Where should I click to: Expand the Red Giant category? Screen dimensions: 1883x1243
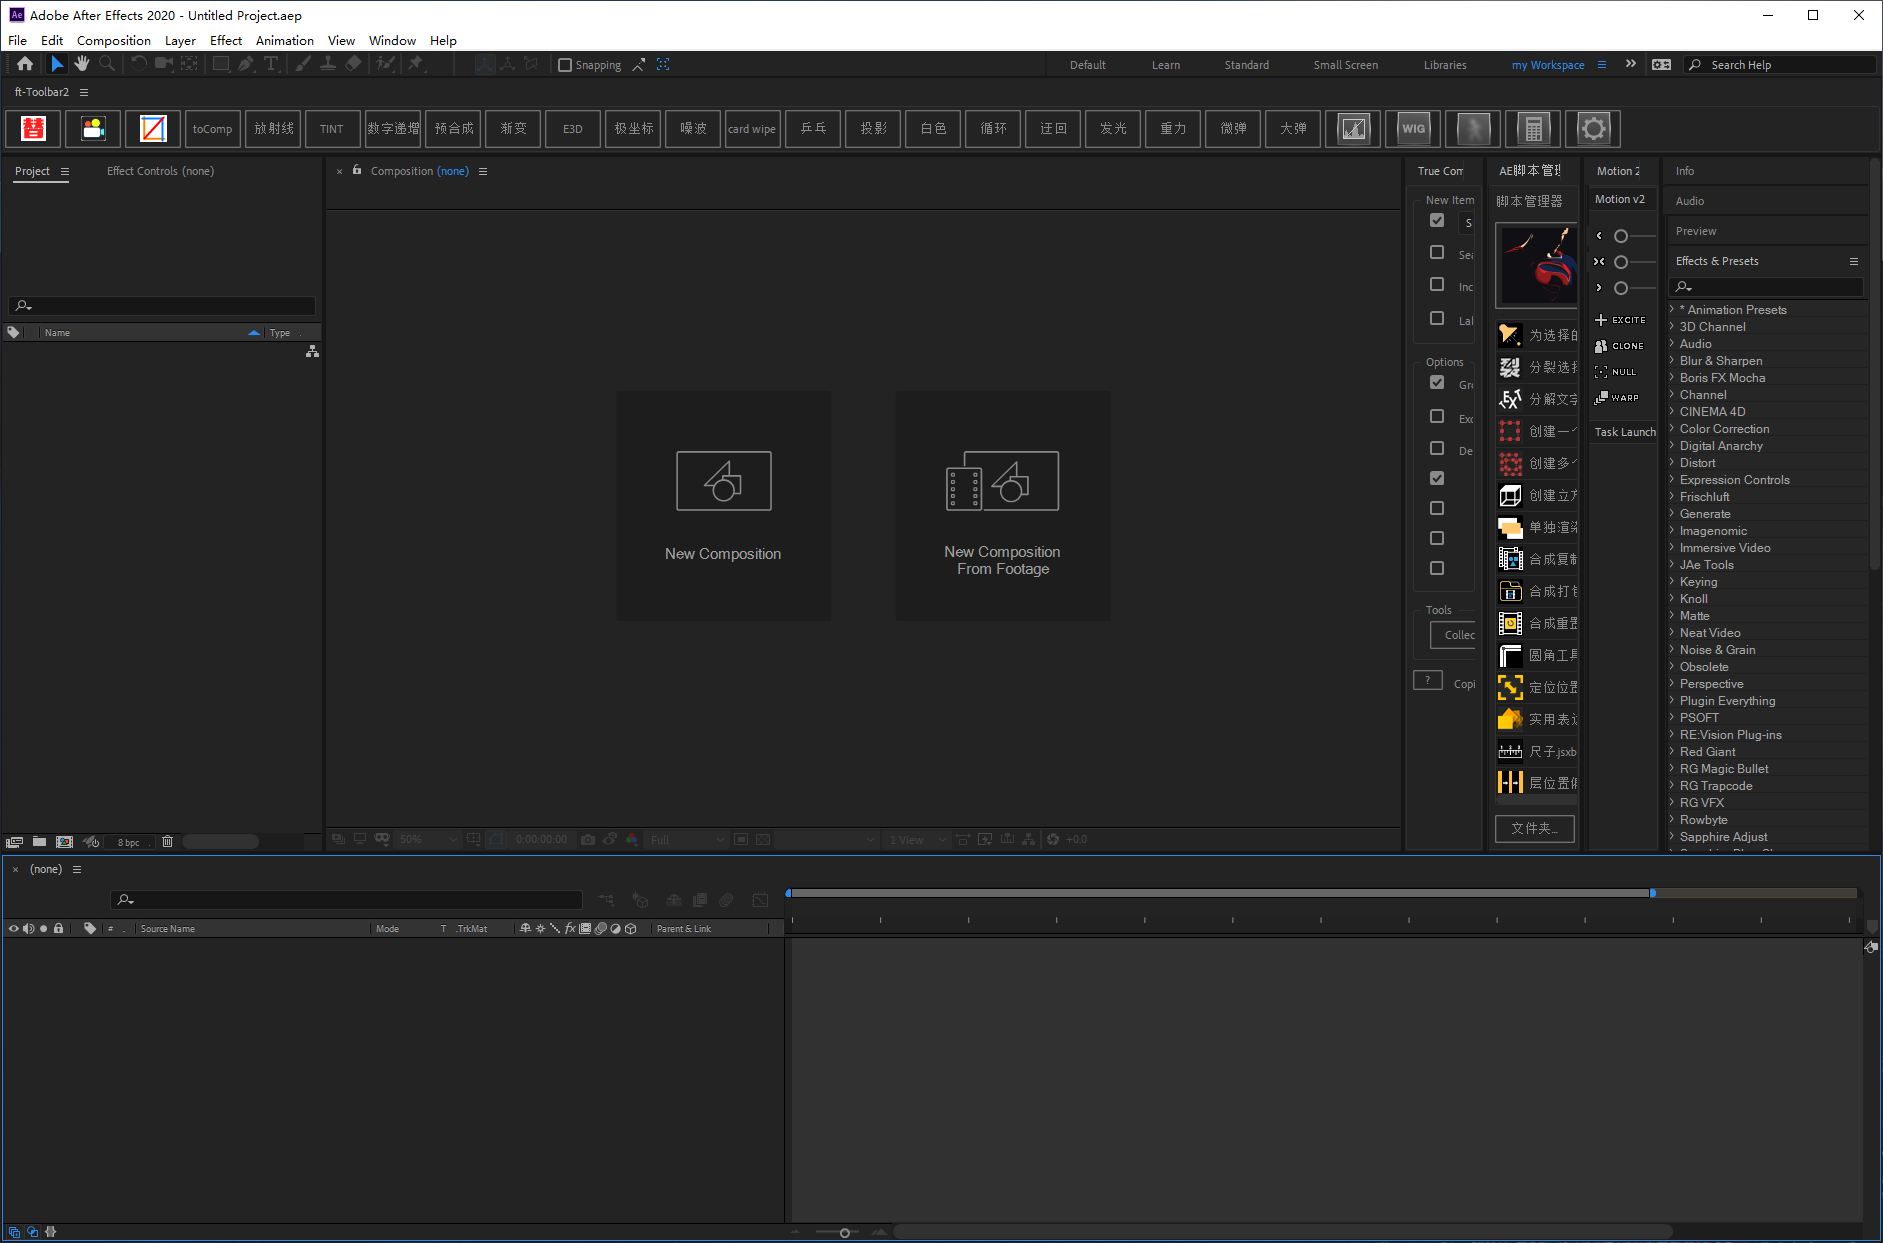(x=1672, y=752)
